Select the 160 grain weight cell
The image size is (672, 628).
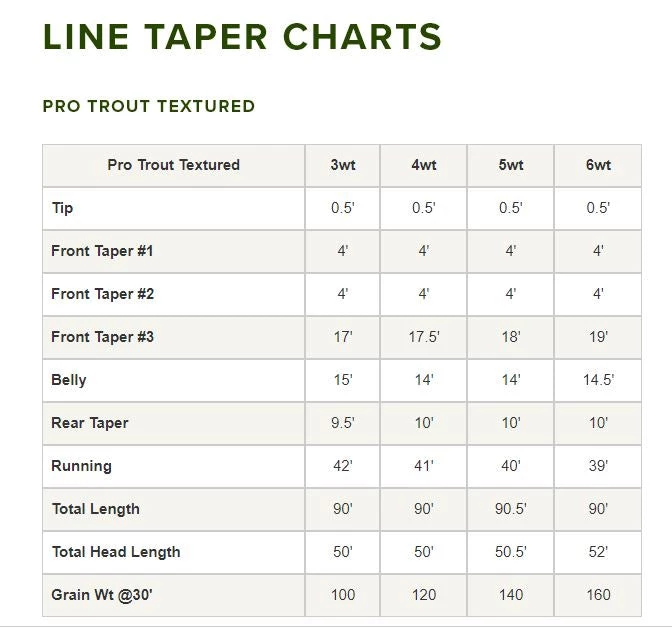tap(598, 595)
